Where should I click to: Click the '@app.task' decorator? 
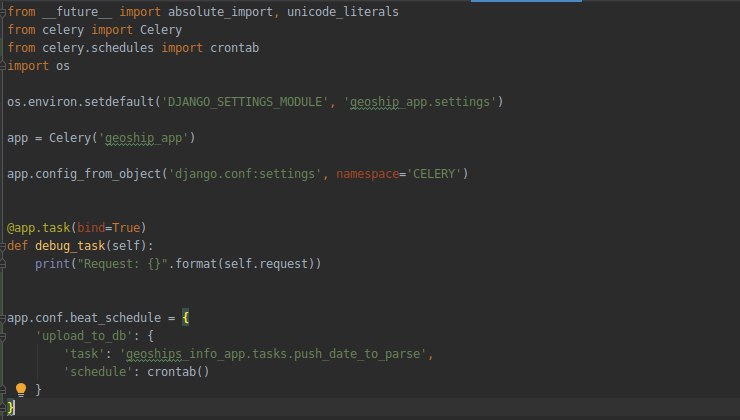click(x=38, y=228)
